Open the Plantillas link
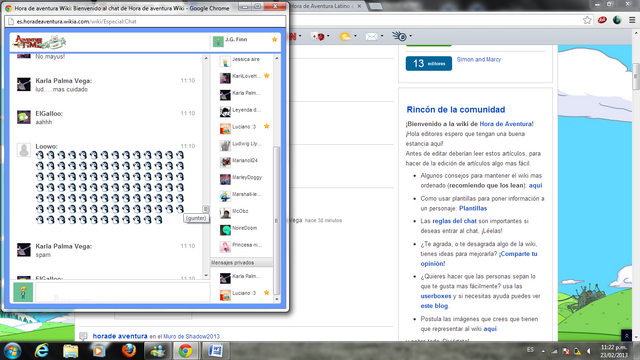This screenshot has width=640, height=360. (473, 208)
